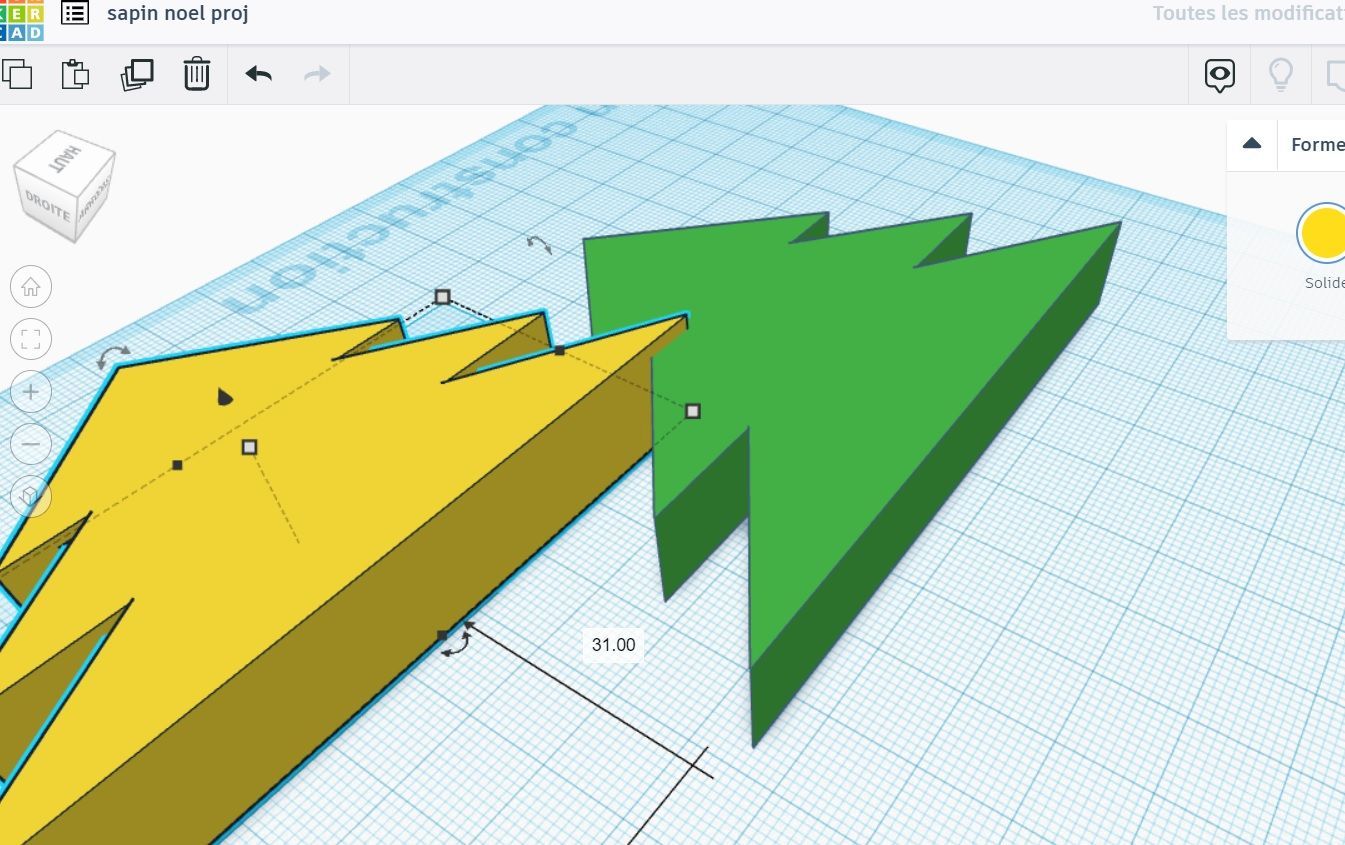
Task: Undo the last action
Action: (x=259, y=74)
